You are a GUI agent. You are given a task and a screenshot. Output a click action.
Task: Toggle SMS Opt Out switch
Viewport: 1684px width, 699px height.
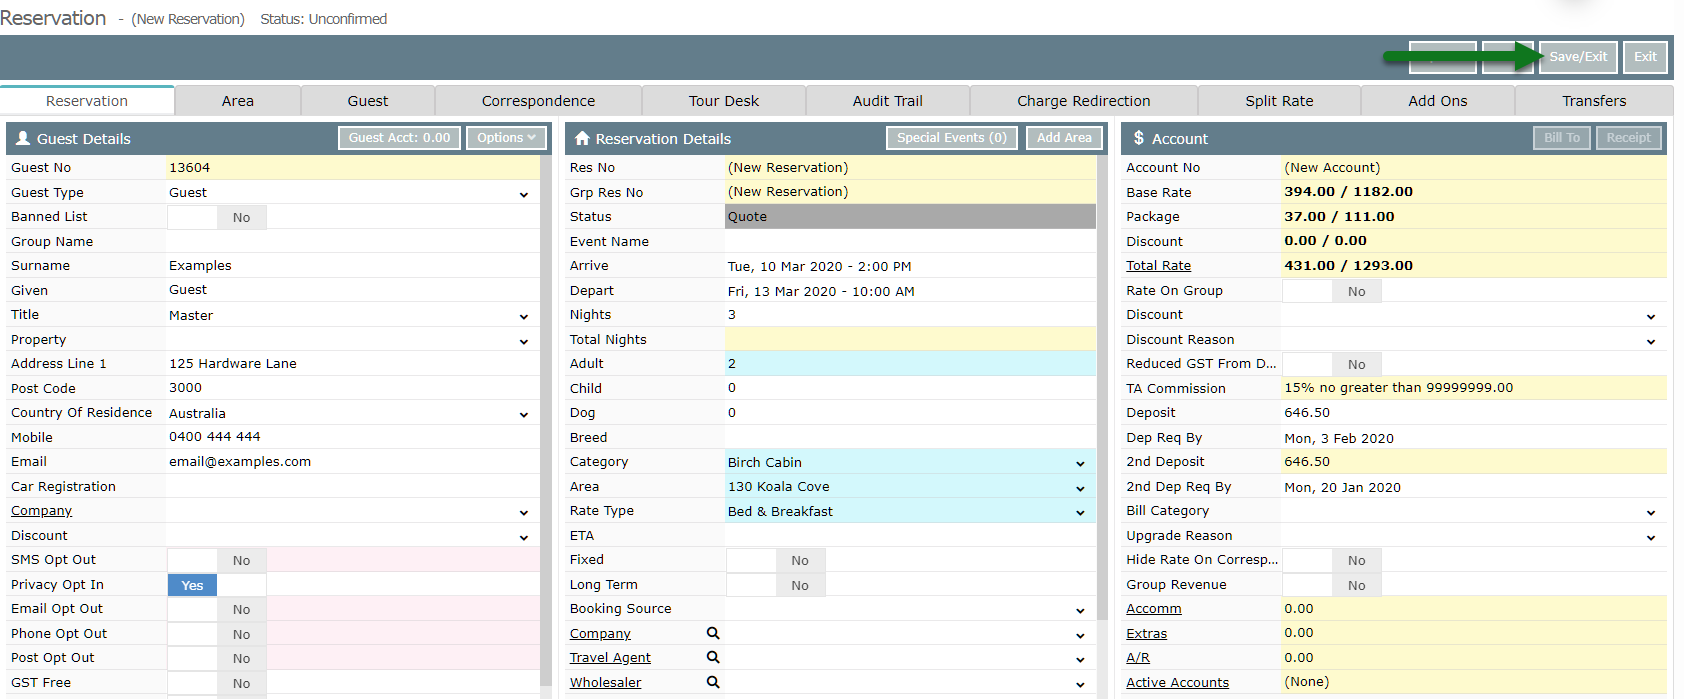pyautogui.click(x=217, y=560)
